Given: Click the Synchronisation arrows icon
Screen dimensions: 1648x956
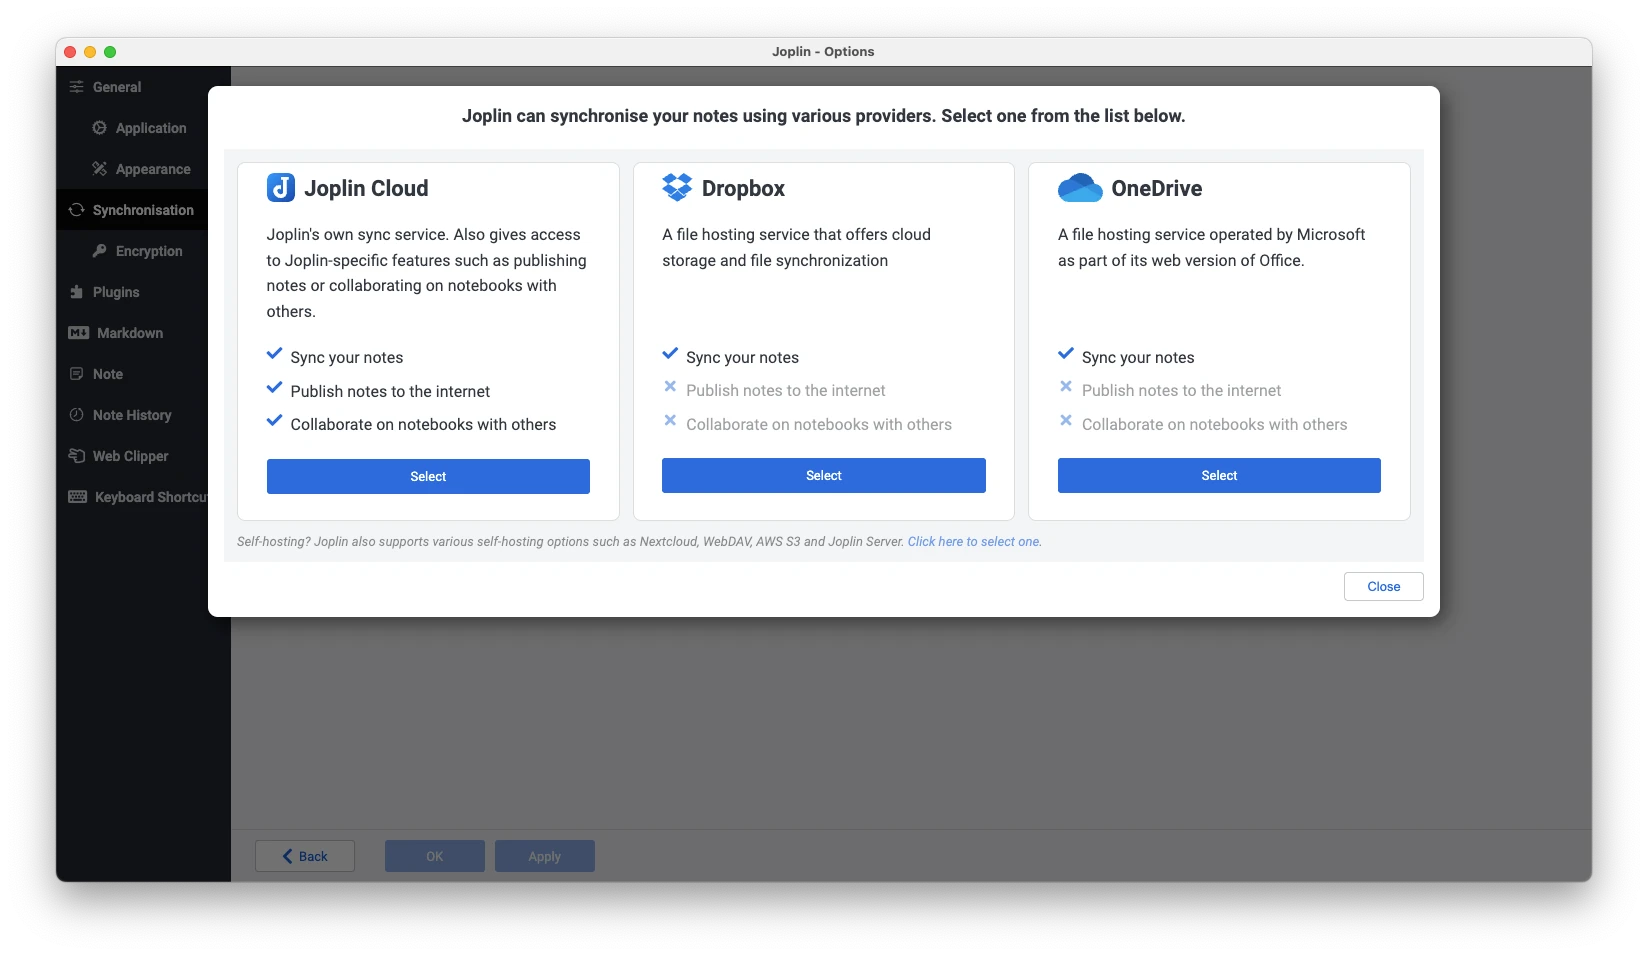Looking at the screenshot, I should coord(77,210).
